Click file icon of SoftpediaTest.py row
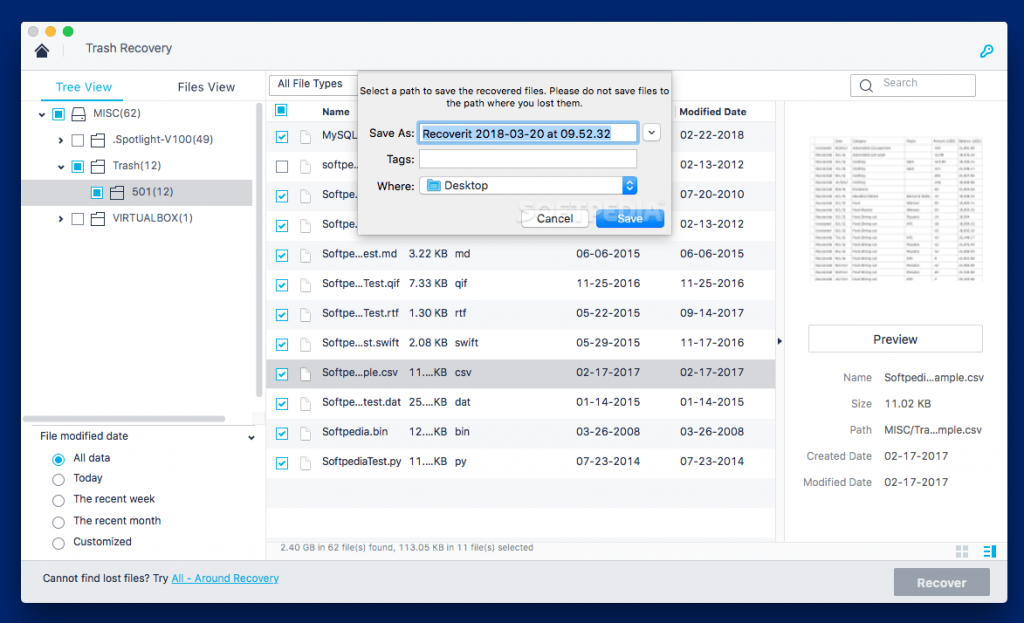 click(305, 462)
